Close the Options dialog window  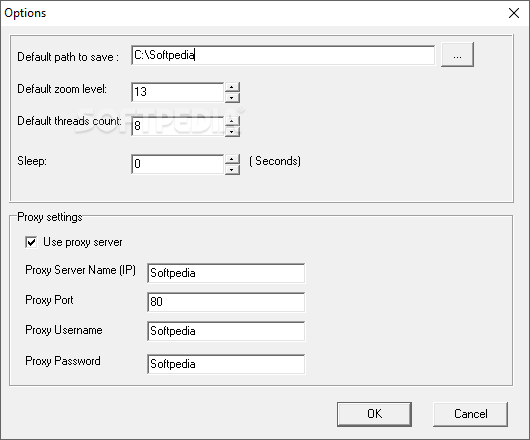coord(514,13)
